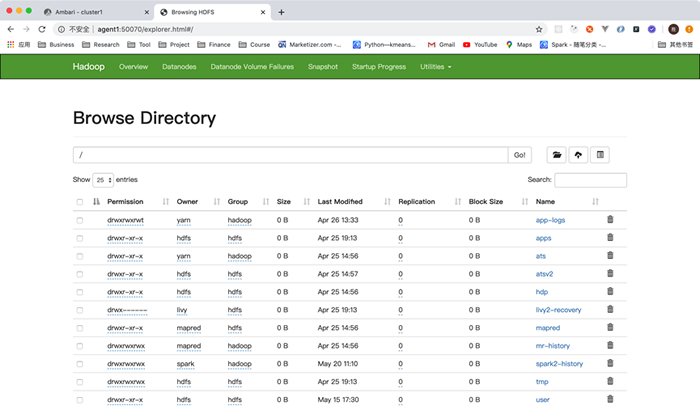Screen dimensions: 700x406
Task: Delete the tmp directory with trash icon
Action: [610, 381]
